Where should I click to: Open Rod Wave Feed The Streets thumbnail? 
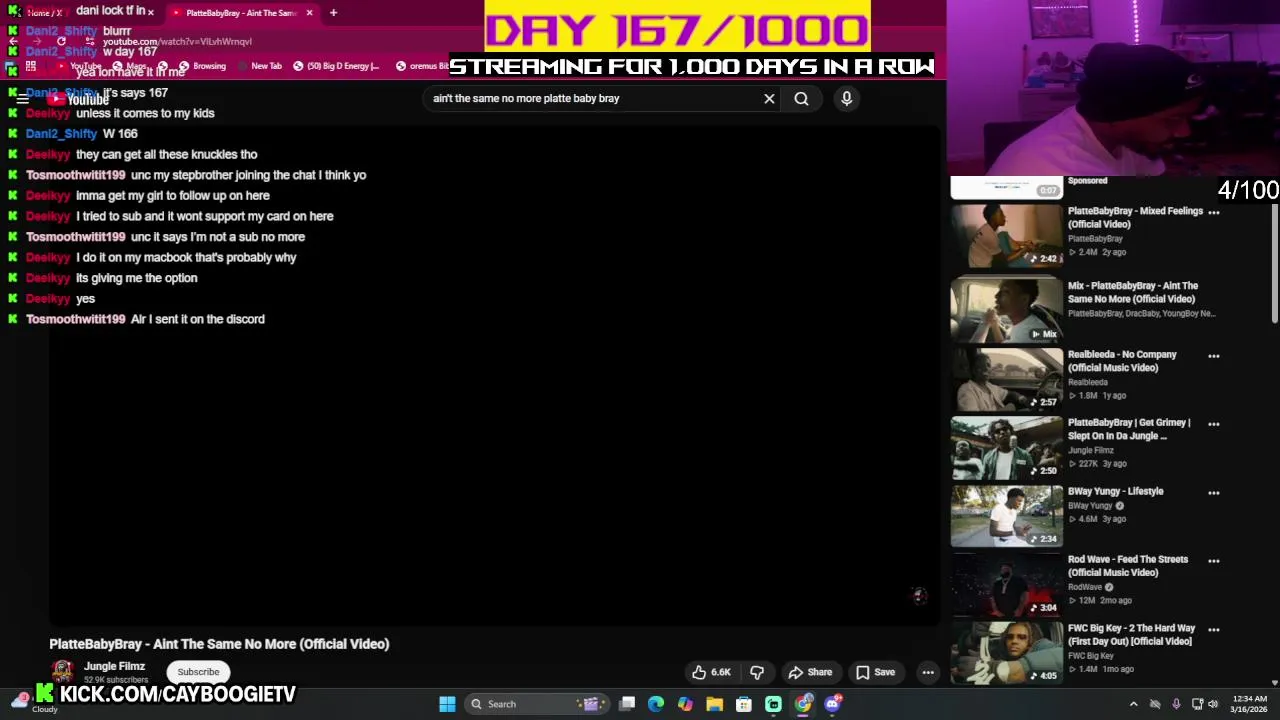[x=1006, y=585]
